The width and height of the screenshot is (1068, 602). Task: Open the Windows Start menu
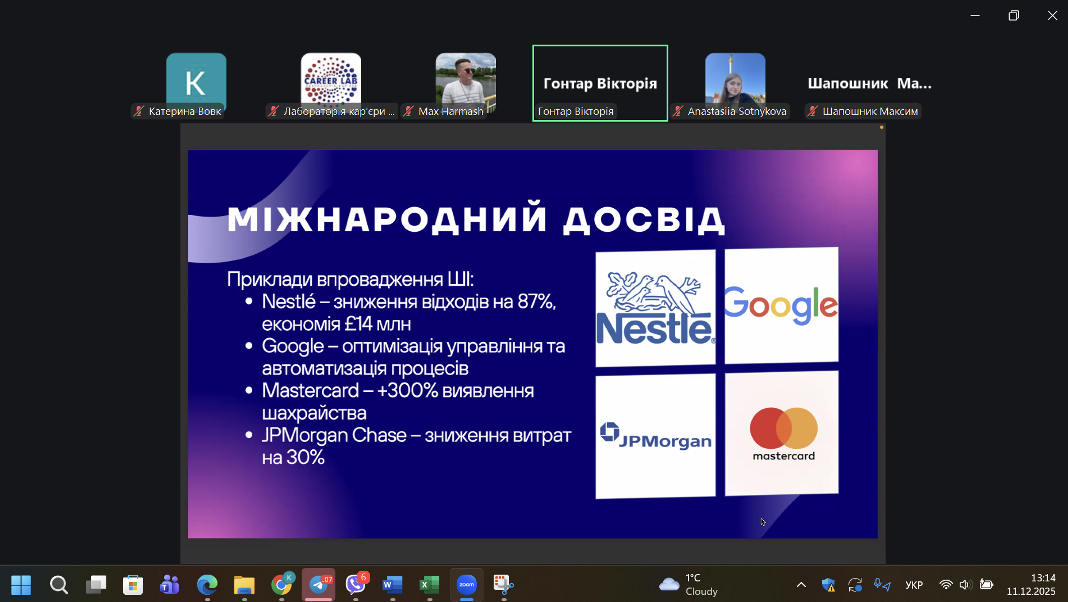pos(21,585)
